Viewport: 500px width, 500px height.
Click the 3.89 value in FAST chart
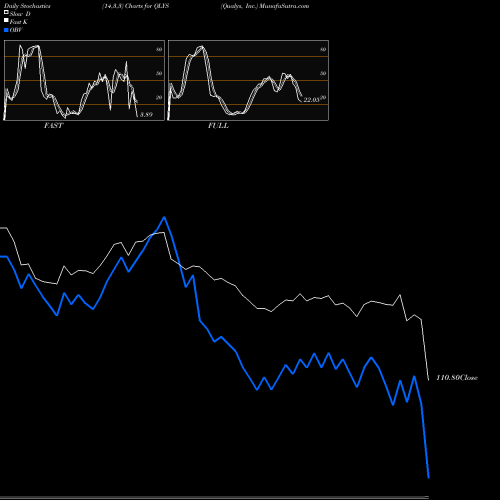point(146,114)
